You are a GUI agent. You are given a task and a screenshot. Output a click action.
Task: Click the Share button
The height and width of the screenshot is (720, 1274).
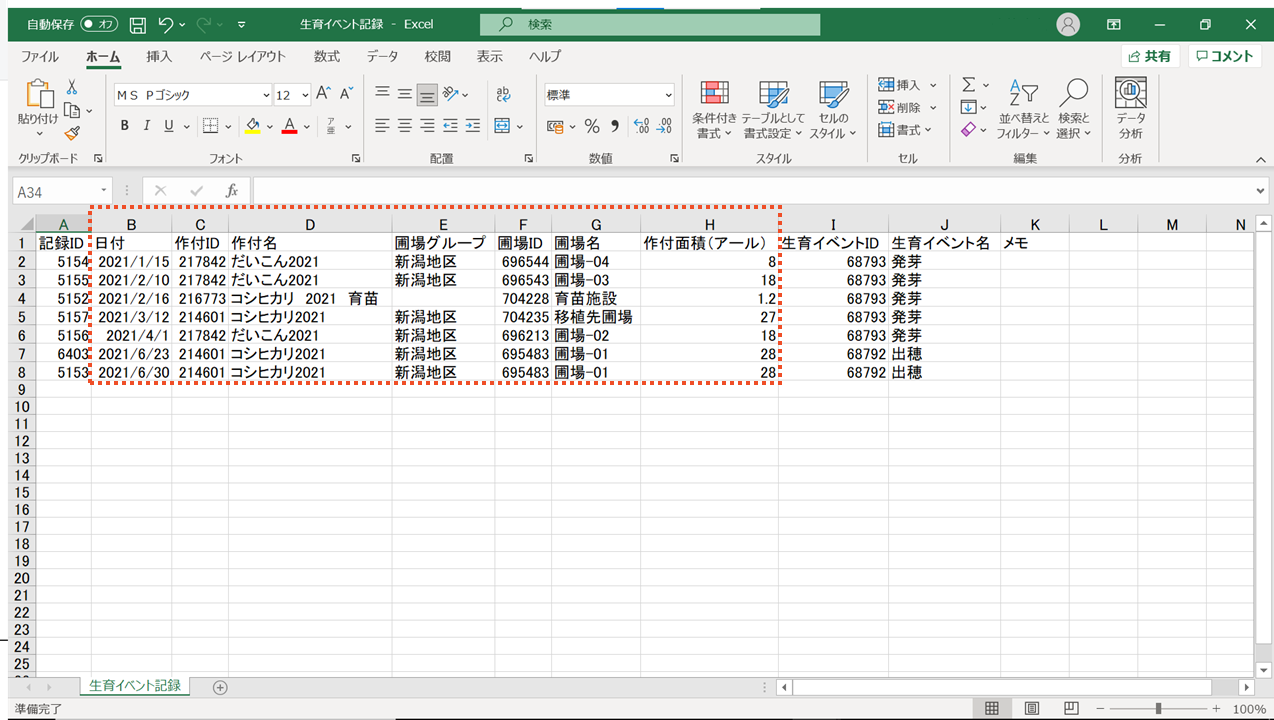coord(1150,56)
